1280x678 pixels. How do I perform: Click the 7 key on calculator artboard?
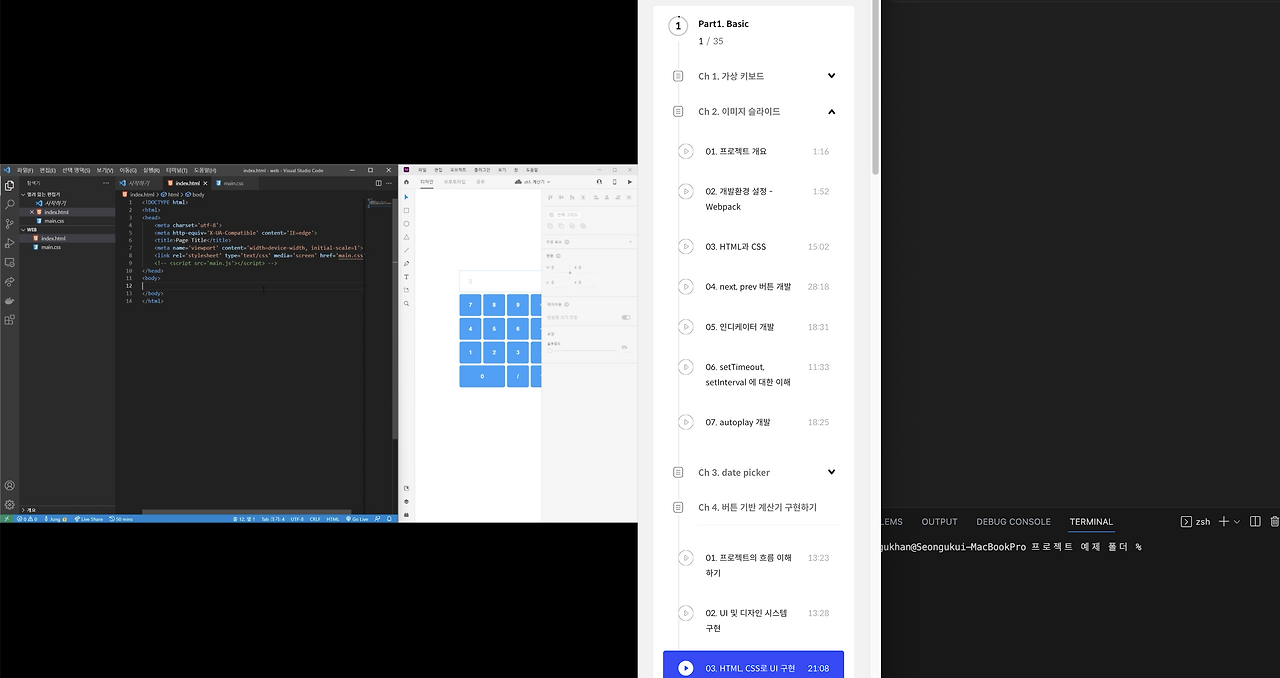(x=470, y=305)
